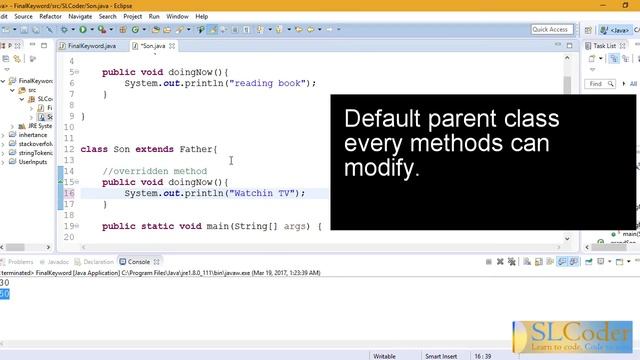Click the Save icon in toolbar

pos(24,29)
